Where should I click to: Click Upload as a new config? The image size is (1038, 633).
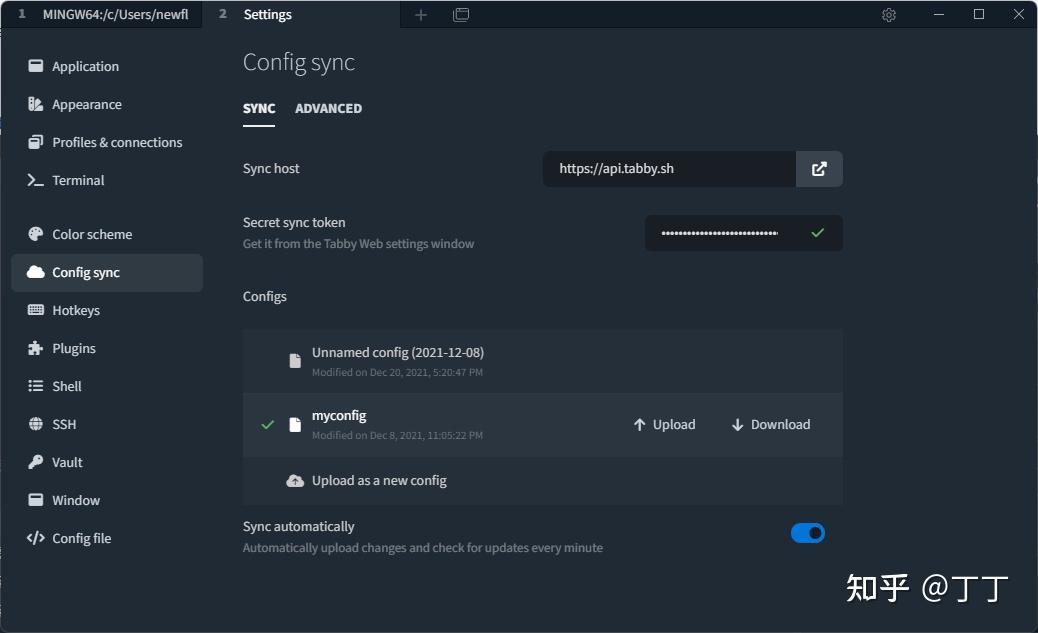(x=378, y=481)
